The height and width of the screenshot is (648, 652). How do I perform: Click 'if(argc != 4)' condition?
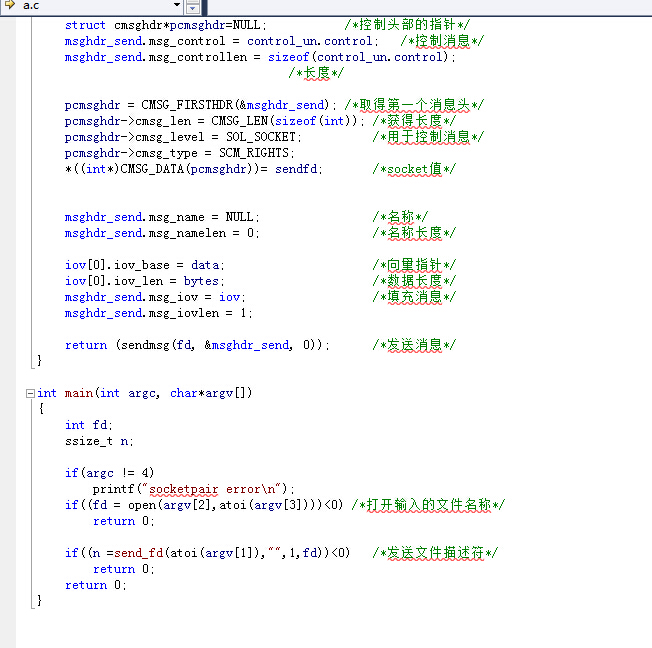(x=109, y=473)
